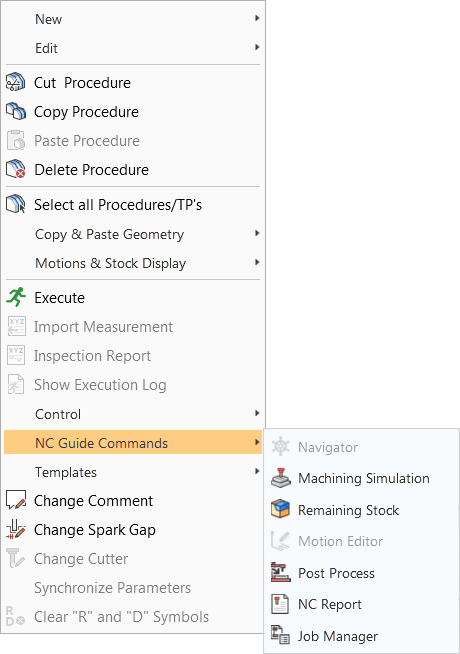Screen dimensions: 460x654
Task: Click the Copy Procedure icon
Action: coord(15,111)
